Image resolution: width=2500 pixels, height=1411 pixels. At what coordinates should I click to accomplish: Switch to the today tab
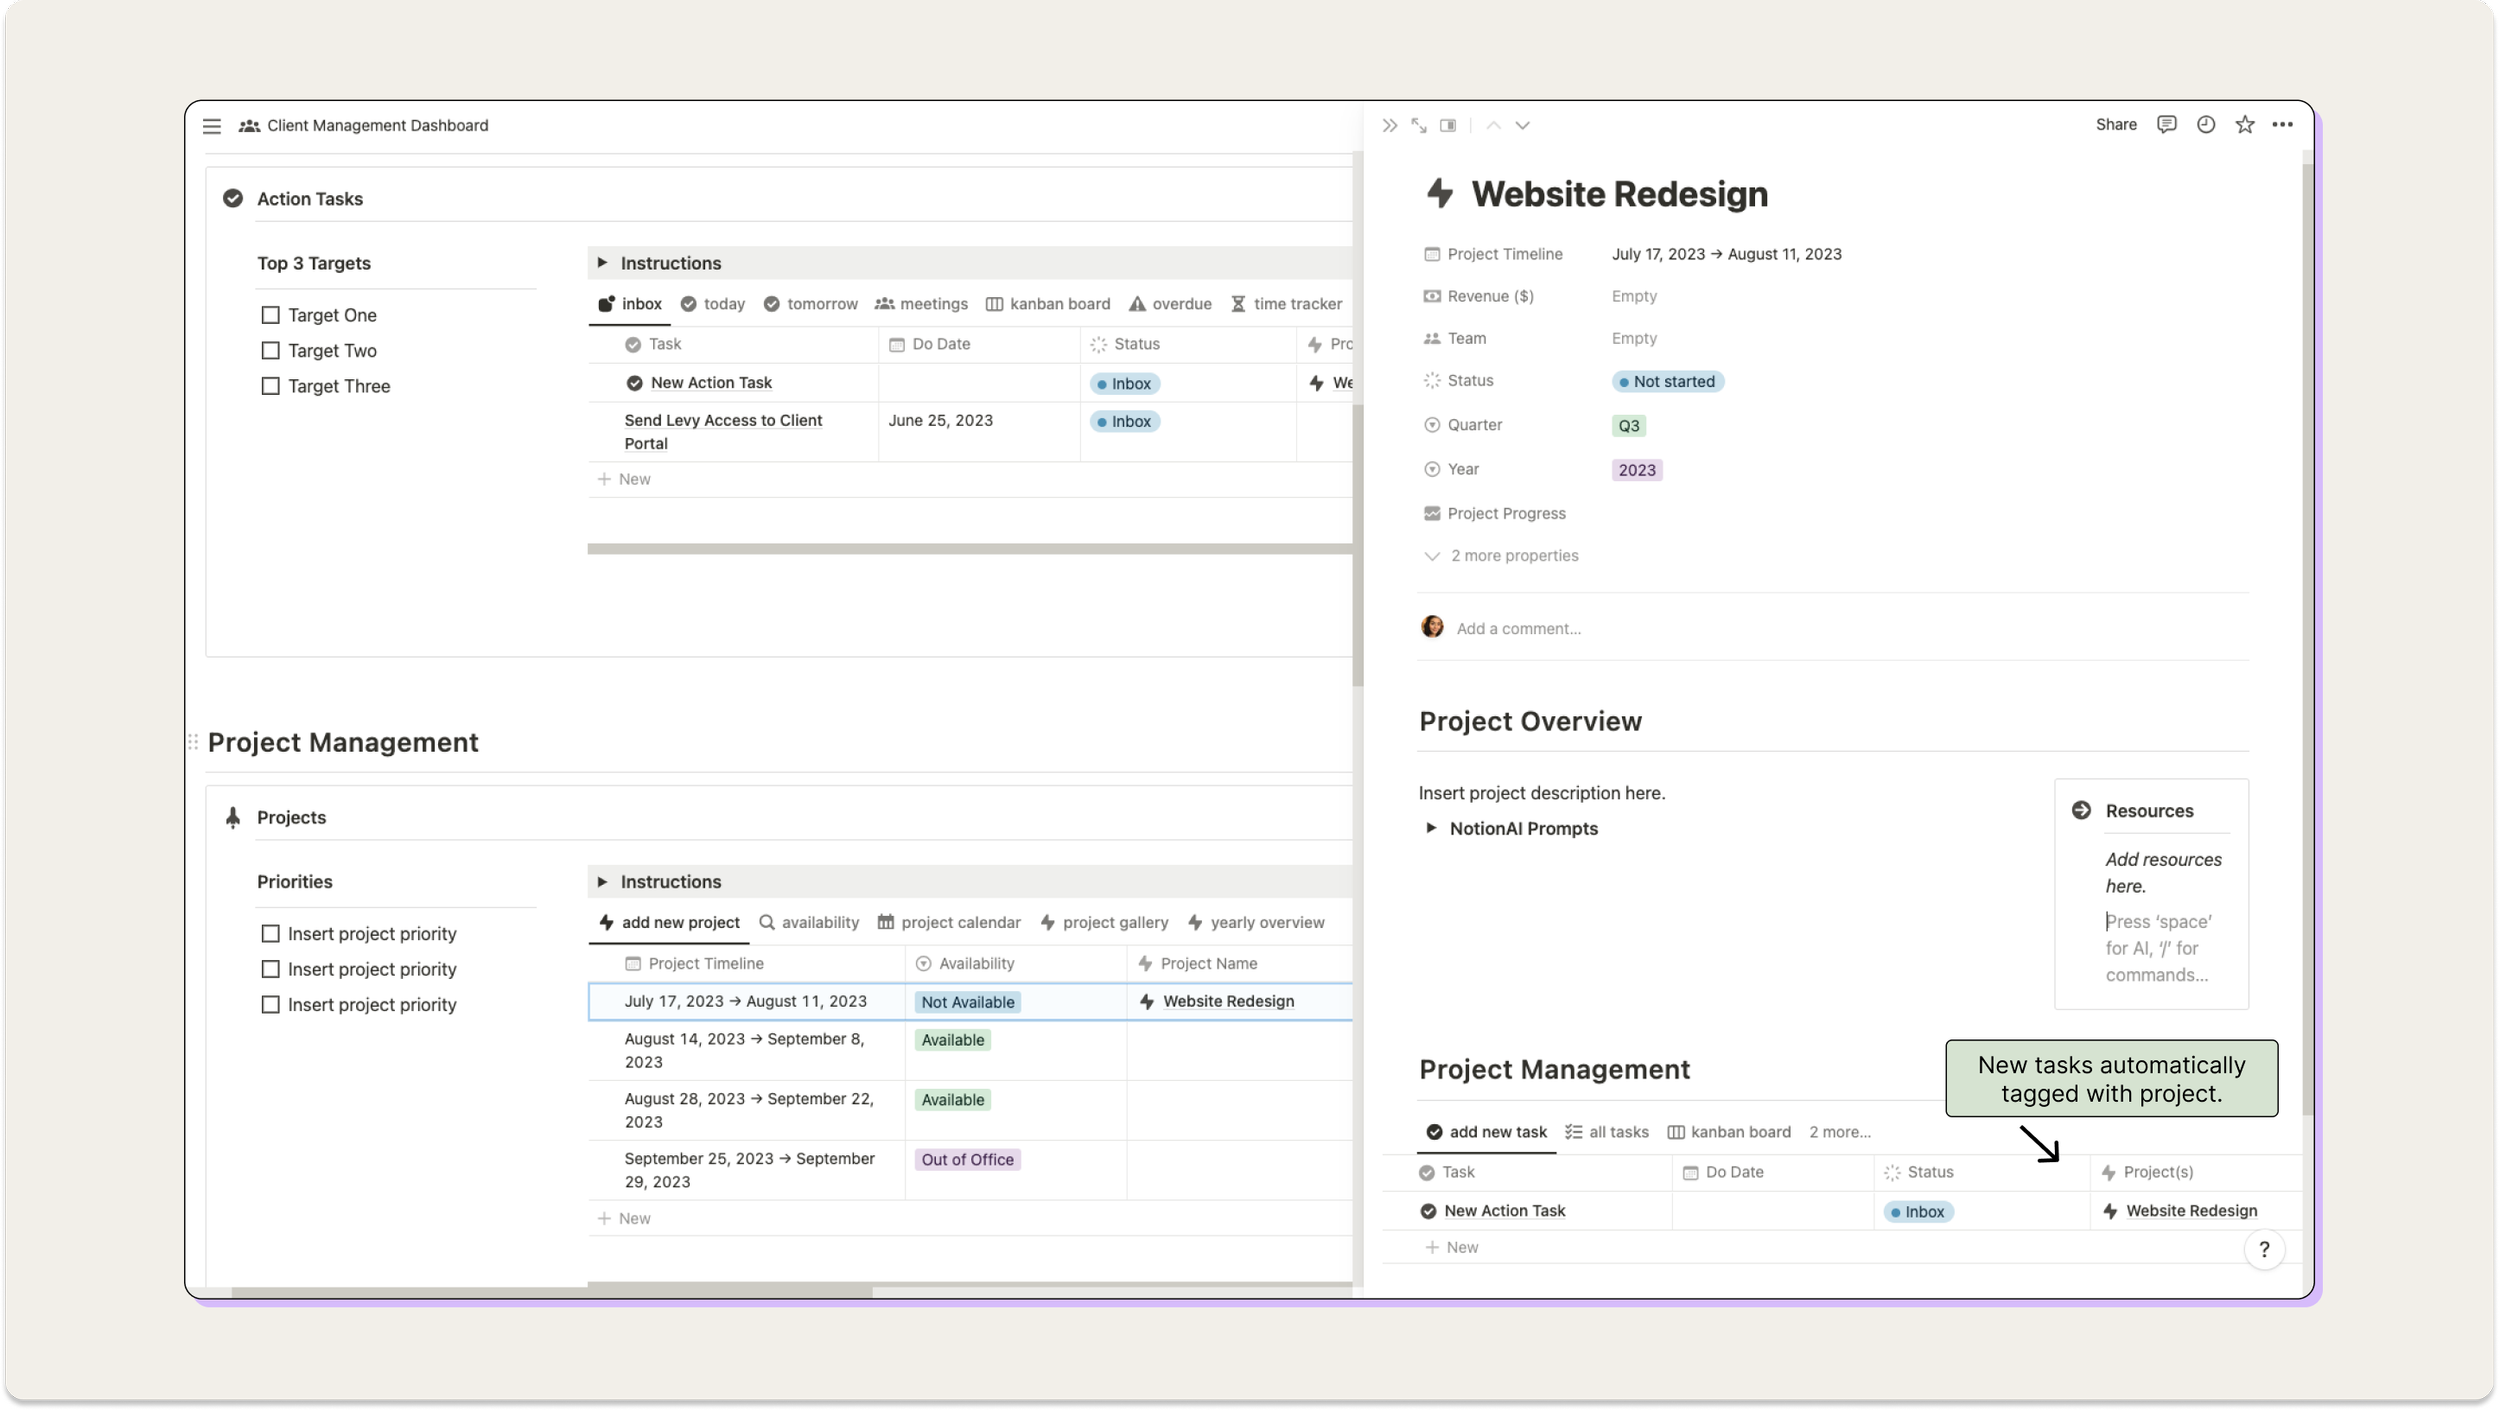point(713,304)
